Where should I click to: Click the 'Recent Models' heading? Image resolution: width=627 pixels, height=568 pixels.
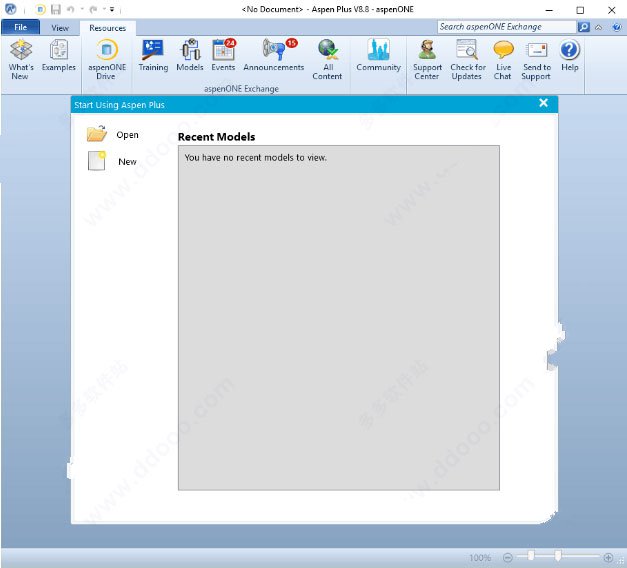(216, 137)
